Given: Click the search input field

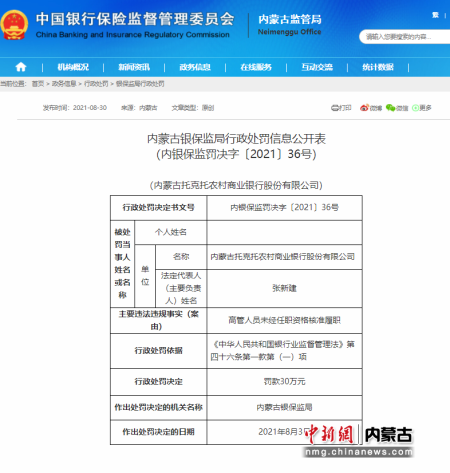Looking at the screenshot, I should click(405, 37).
